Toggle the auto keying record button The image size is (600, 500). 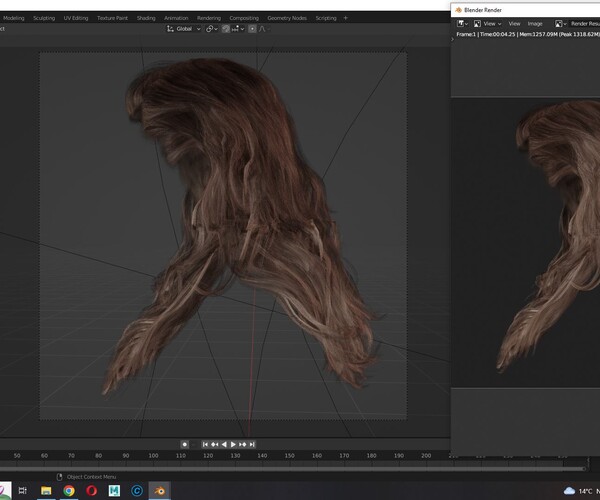(184, 445)
